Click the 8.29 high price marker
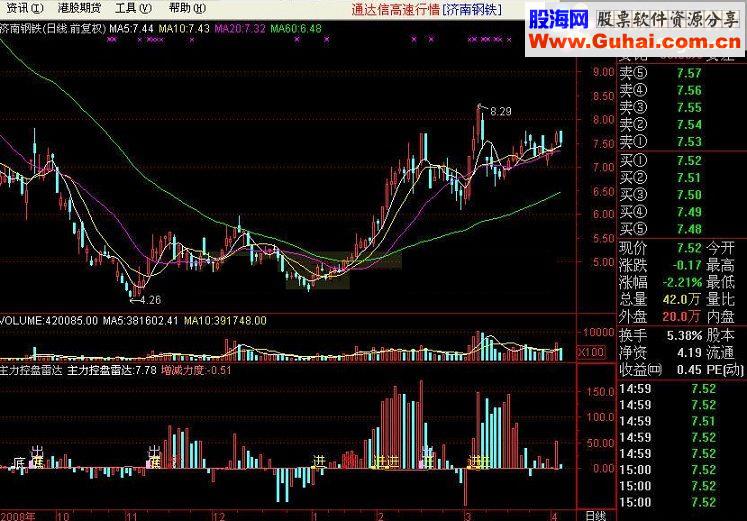The width and height of the screenshot is (747, 521). coord(500,111)
